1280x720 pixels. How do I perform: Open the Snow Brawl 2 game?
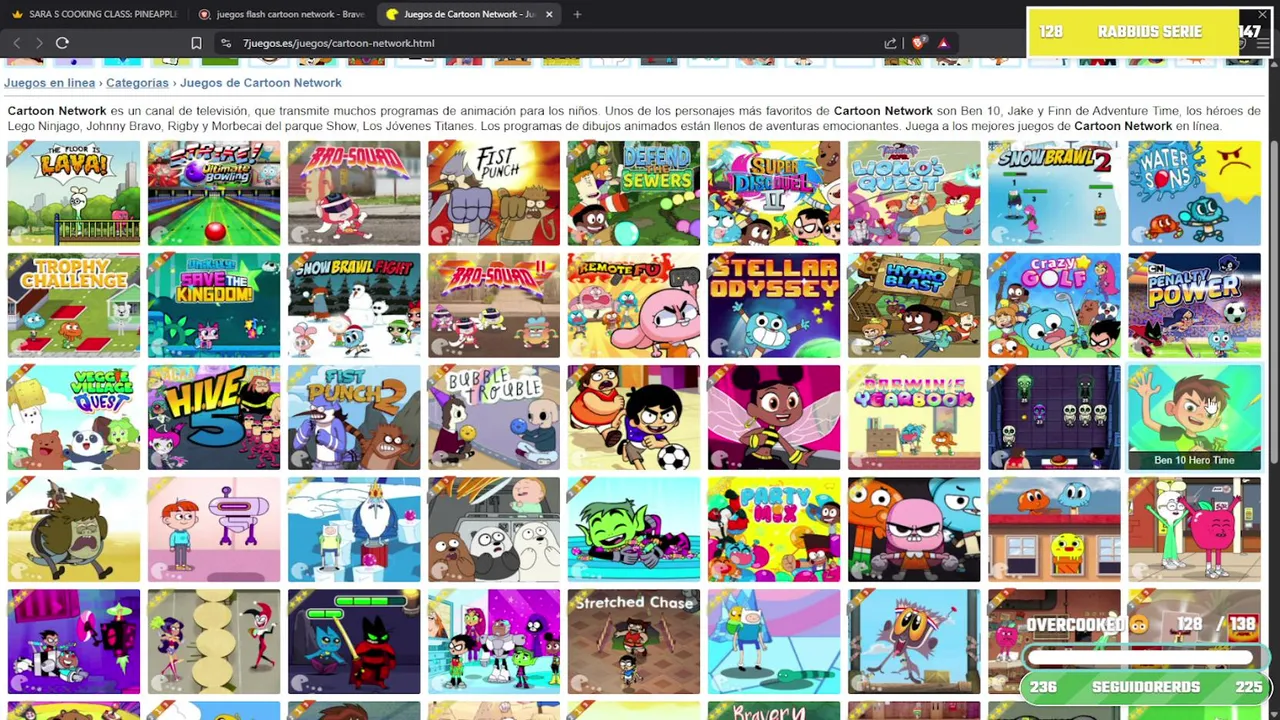[x=1054, y=193]
